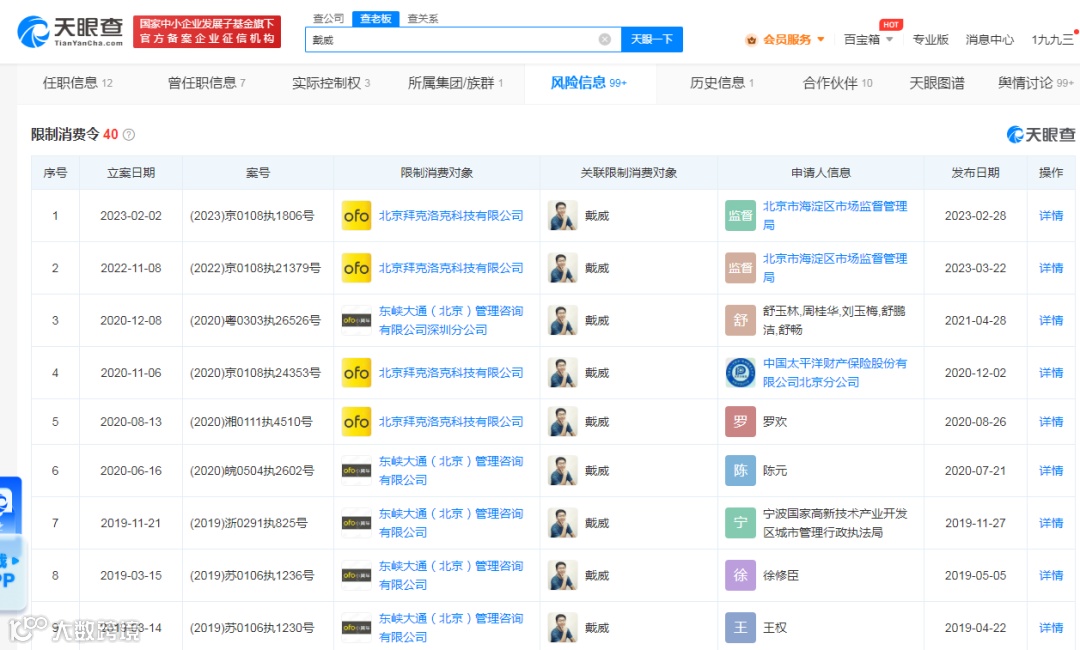Click the red 罗 applicant badge

tap(740, 421)
